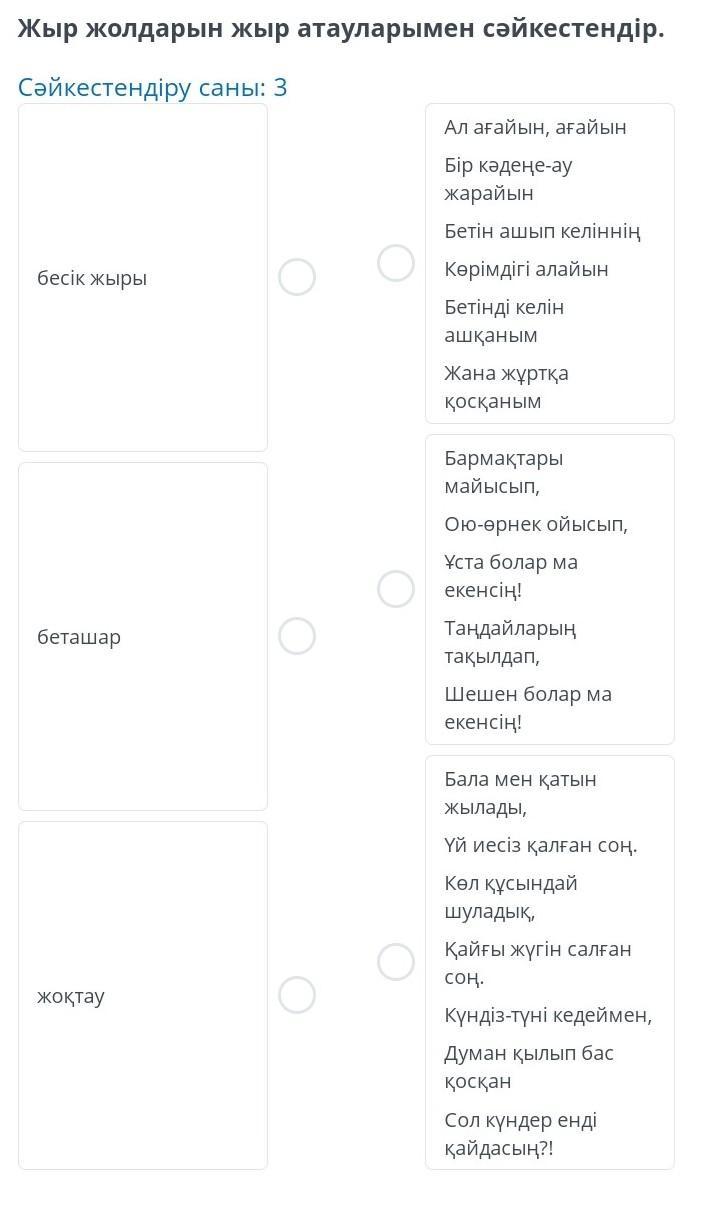This screenshot has height=1213, width=706.
Task: Click the line 'Күндіз-түні кедеймен,'
Action: (x=548, y=1015)
